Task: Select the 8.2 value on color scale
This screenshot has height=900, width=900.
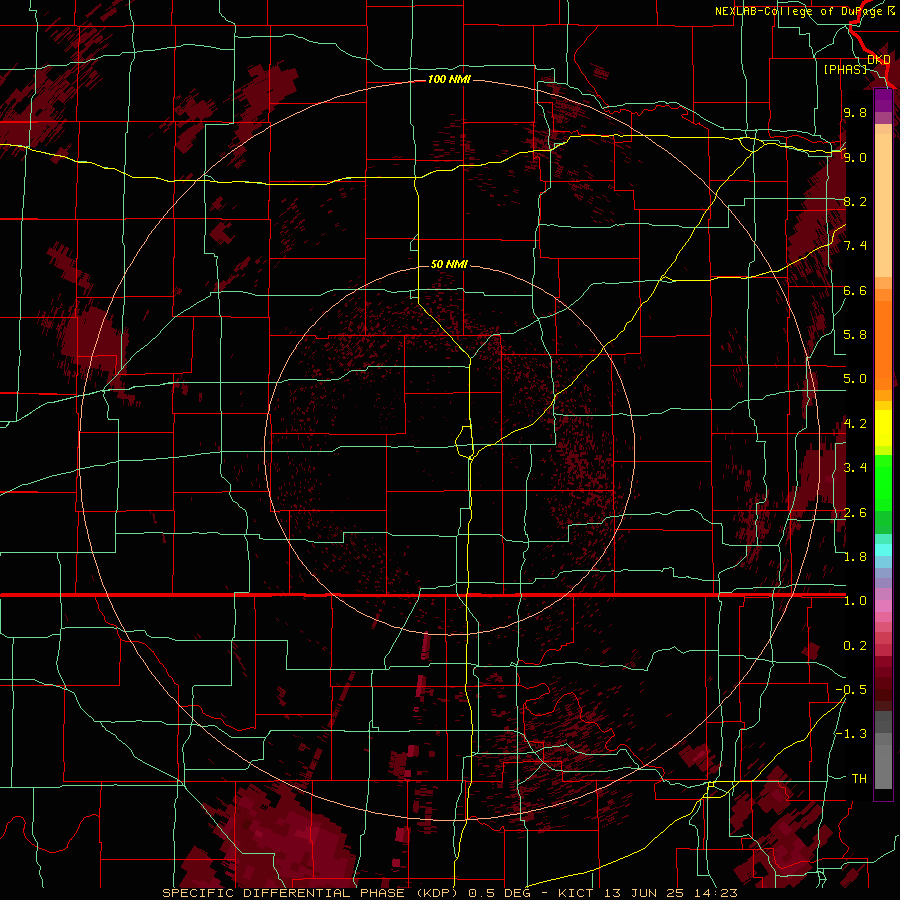Action: [855, 201]
